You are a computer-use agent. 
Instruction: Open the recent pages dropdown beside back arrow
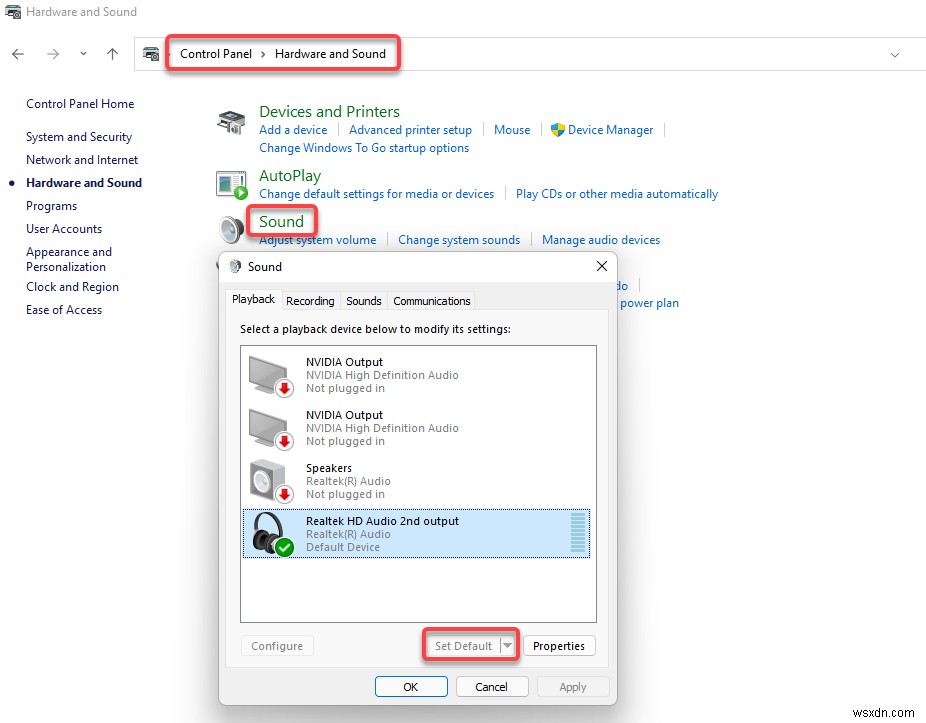pyautogui.click(x=83, y=54)
